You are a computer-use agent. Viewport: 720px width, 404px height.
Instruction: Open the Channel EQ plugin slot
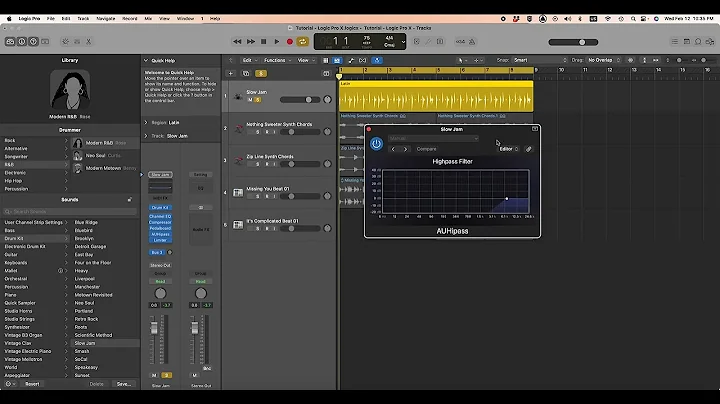160,216
